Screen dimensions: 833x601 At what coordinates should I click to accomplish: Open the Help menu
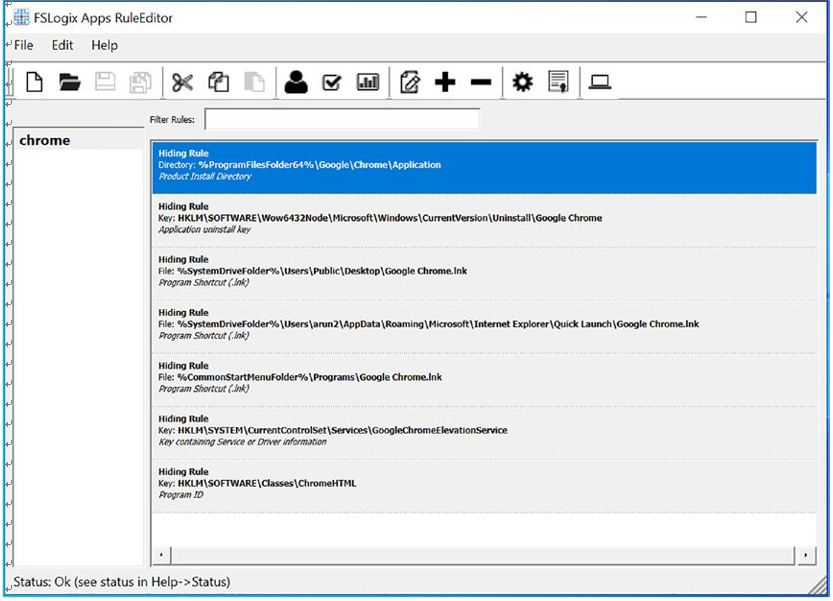pos(104,45)
